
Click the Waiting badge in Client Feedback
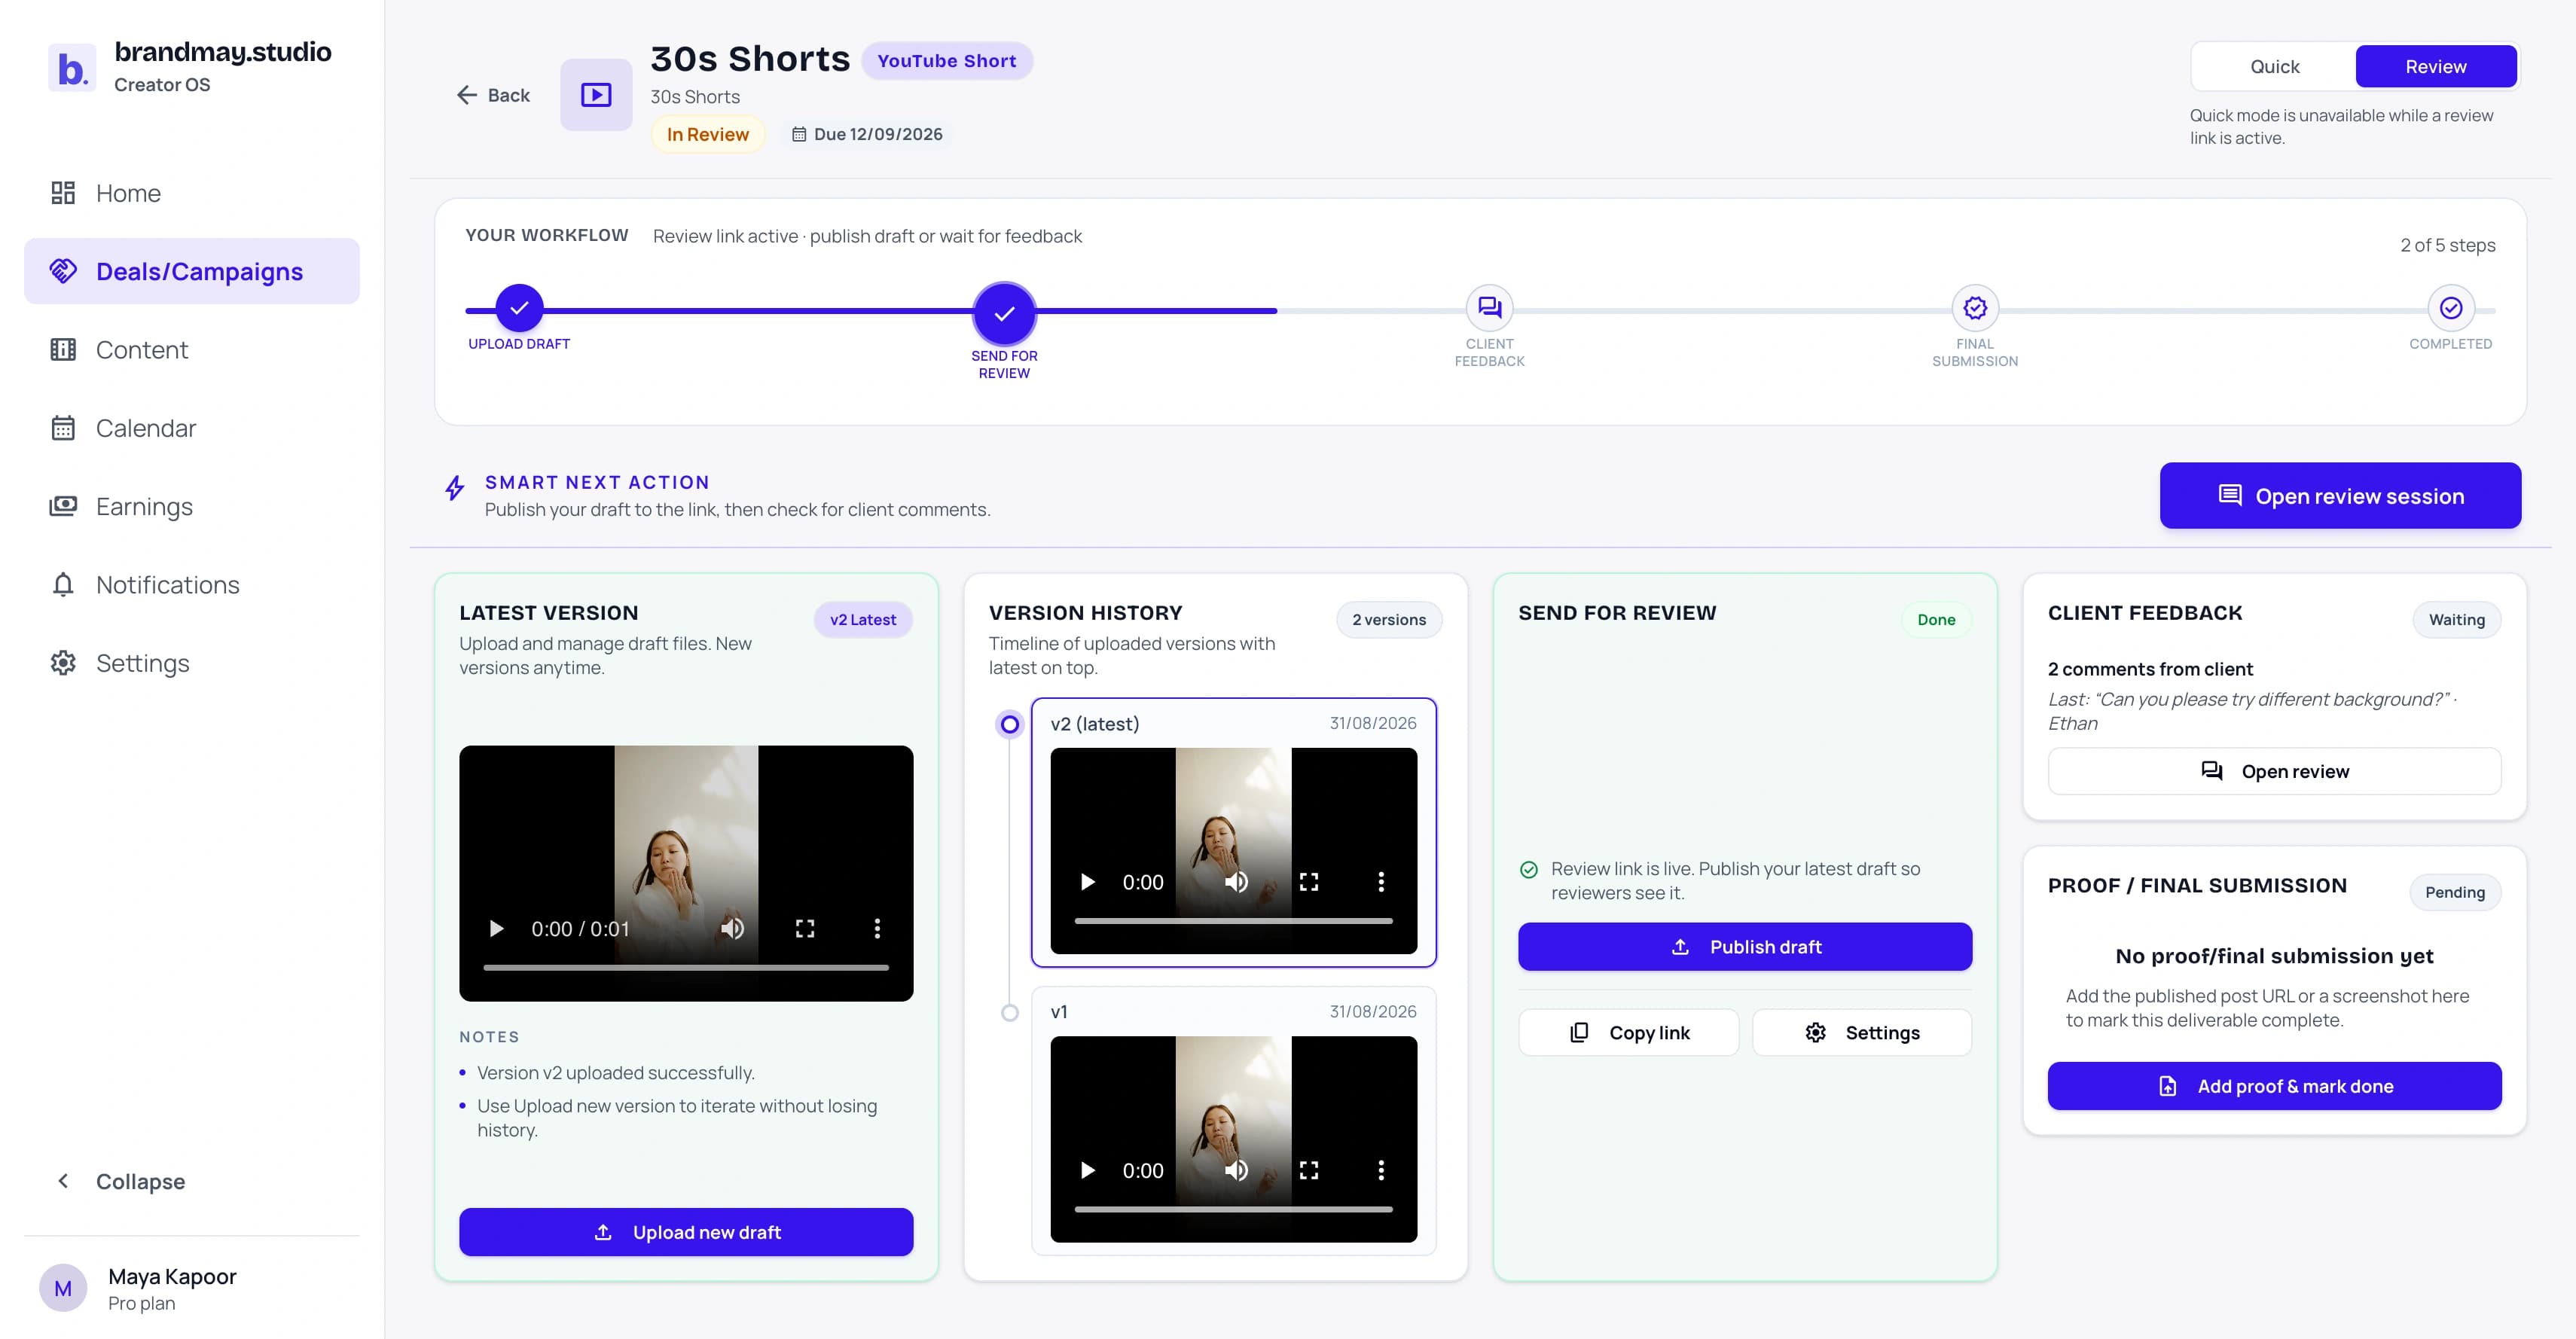2456,619
